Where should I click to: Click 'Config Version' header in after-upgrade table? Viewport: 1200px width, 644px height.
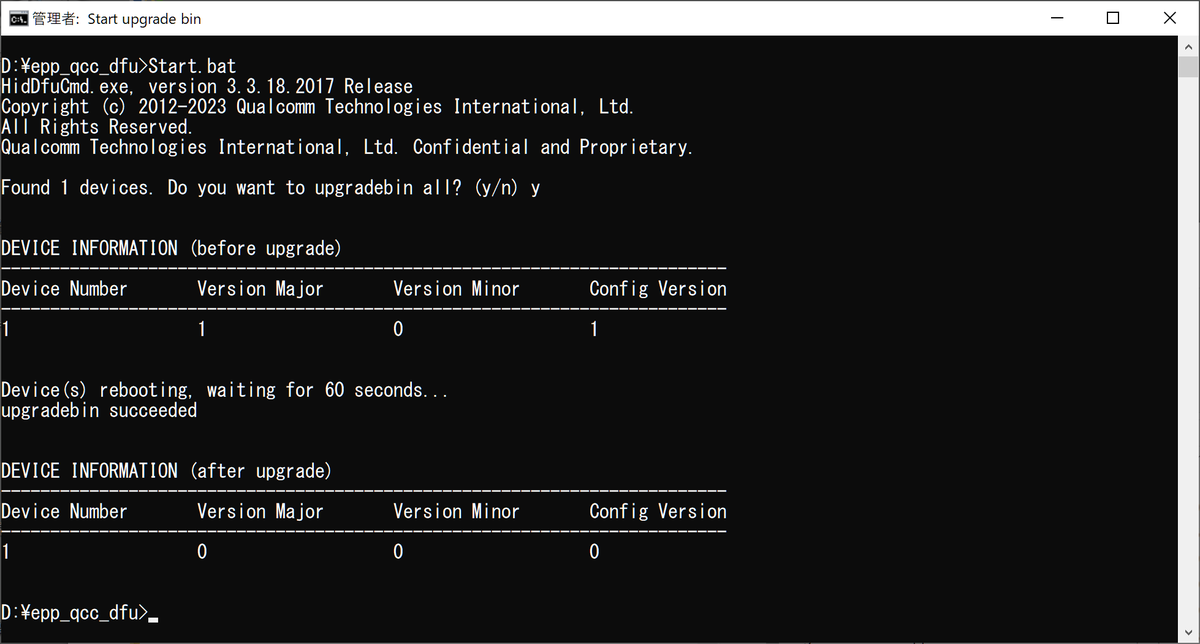(658, 512)
